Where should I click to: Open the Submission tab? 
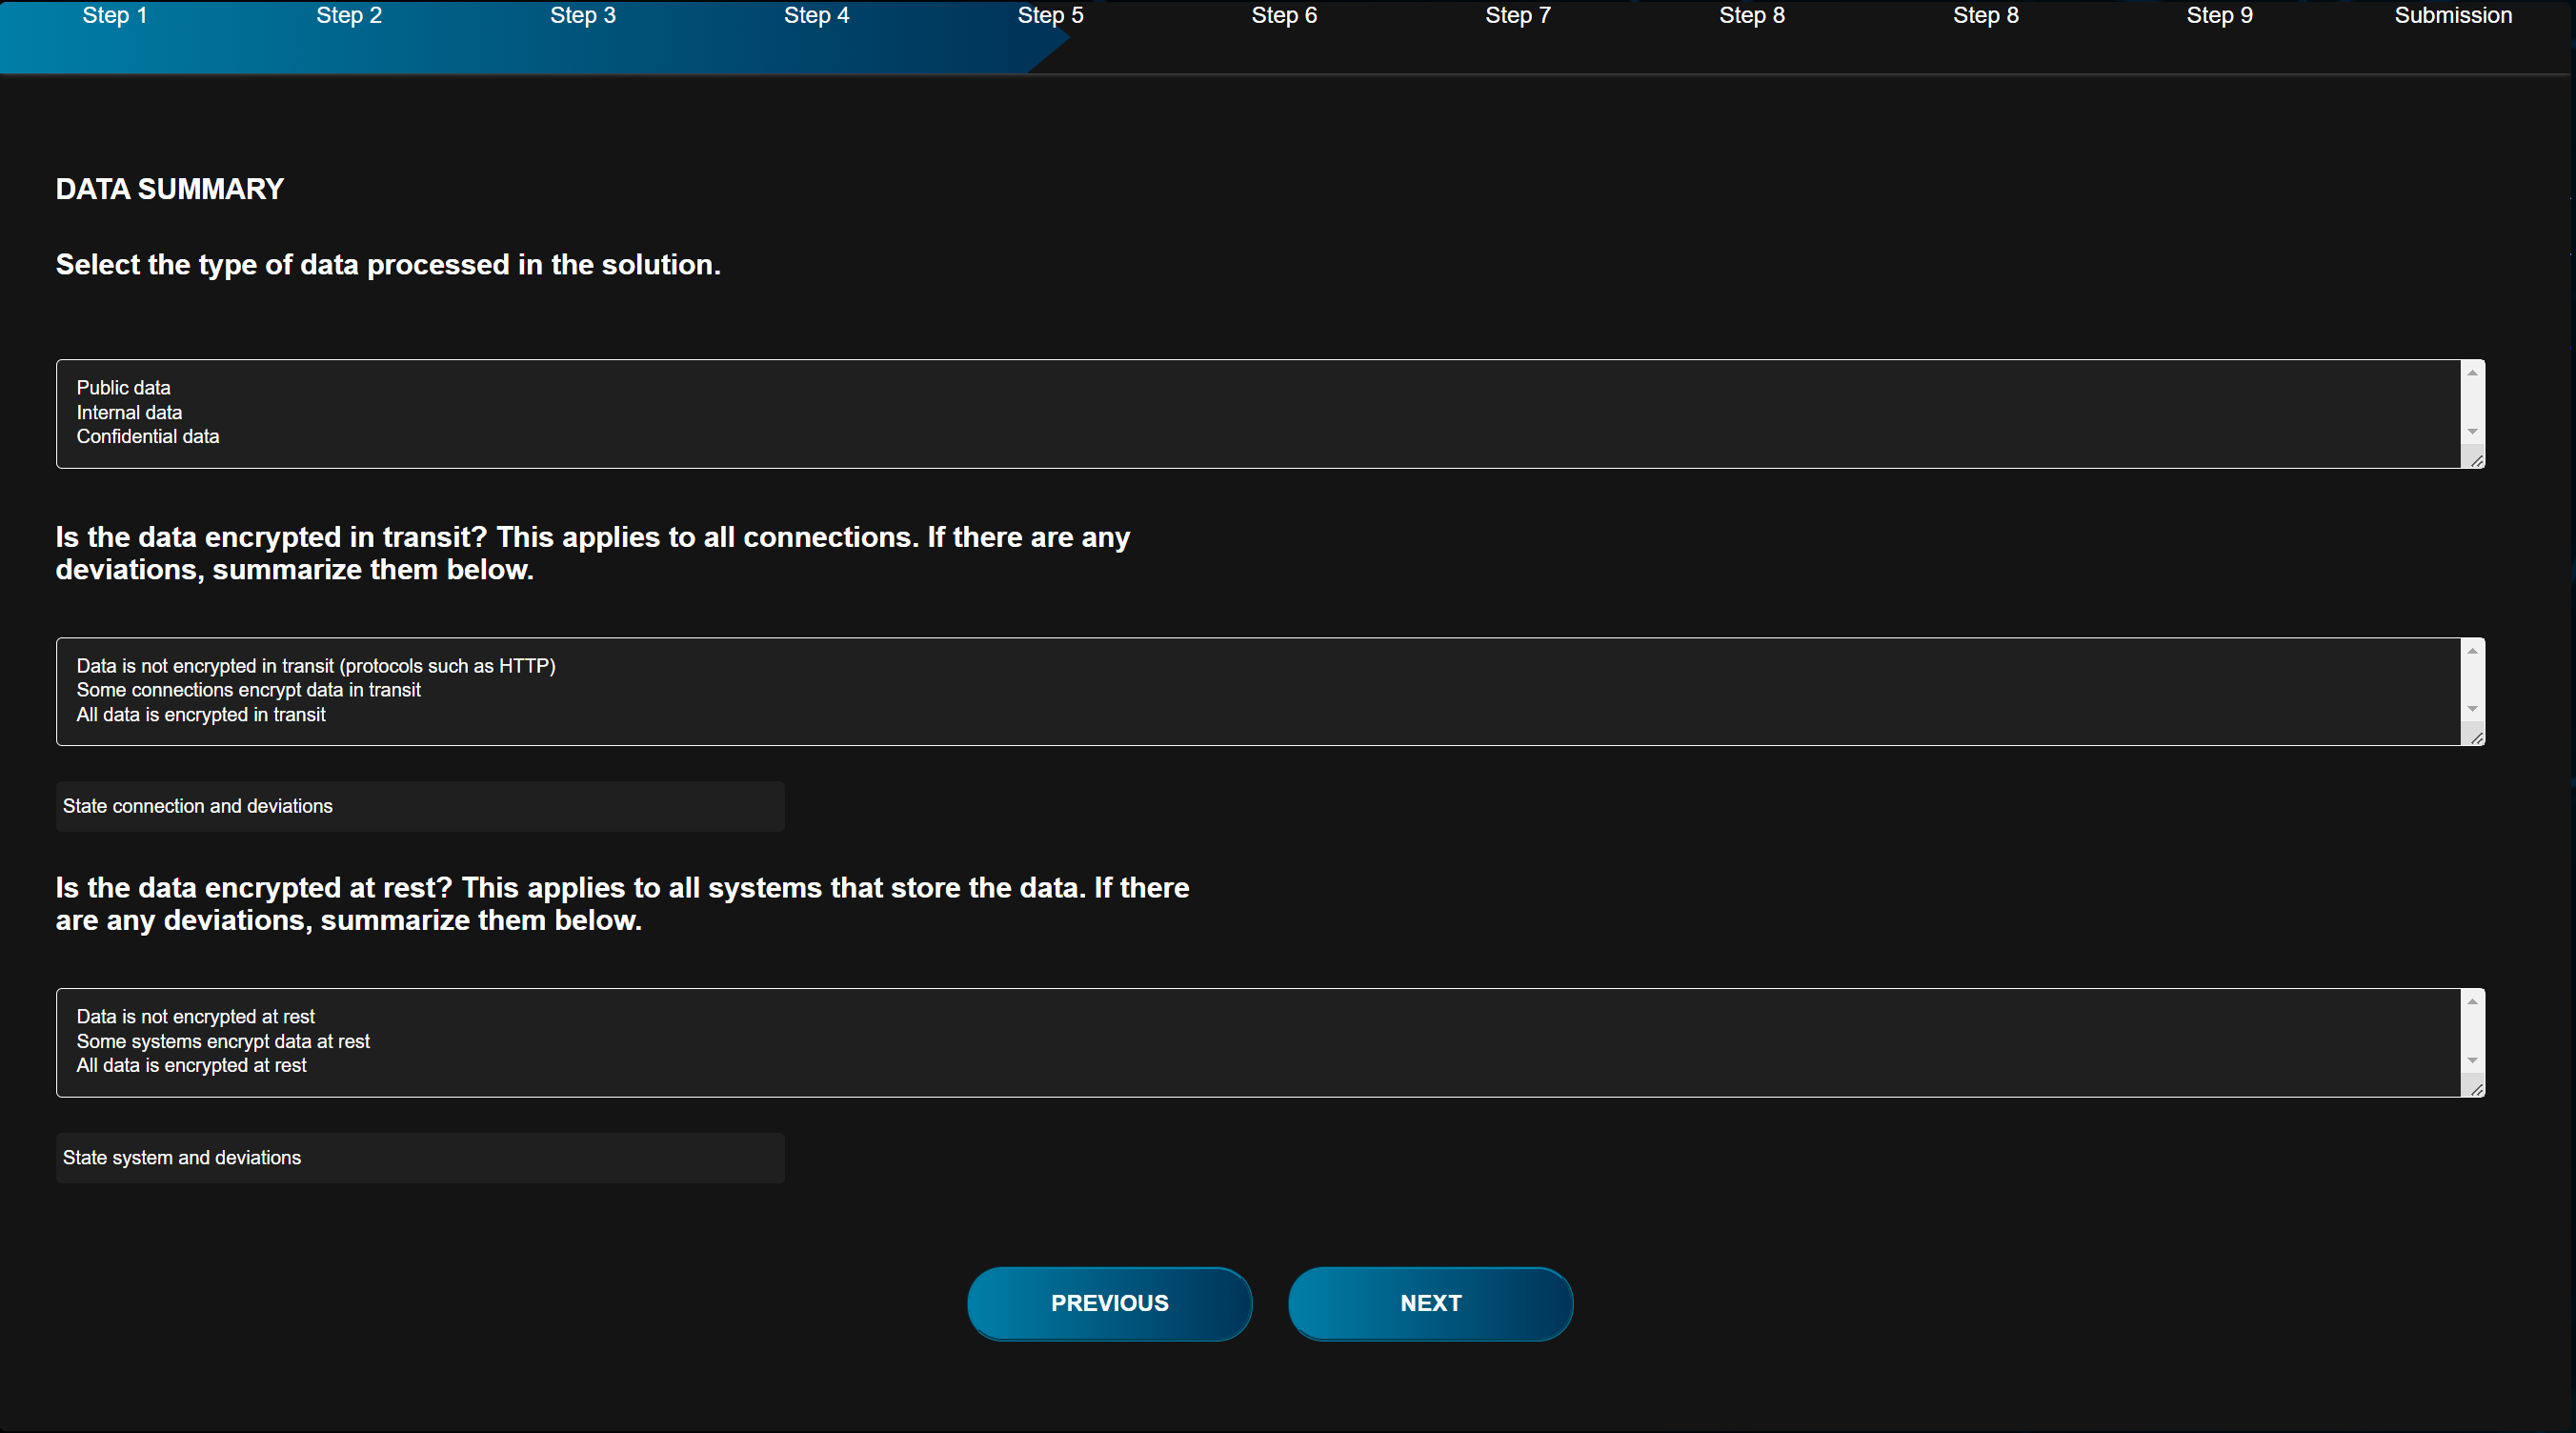point(2453,16)
